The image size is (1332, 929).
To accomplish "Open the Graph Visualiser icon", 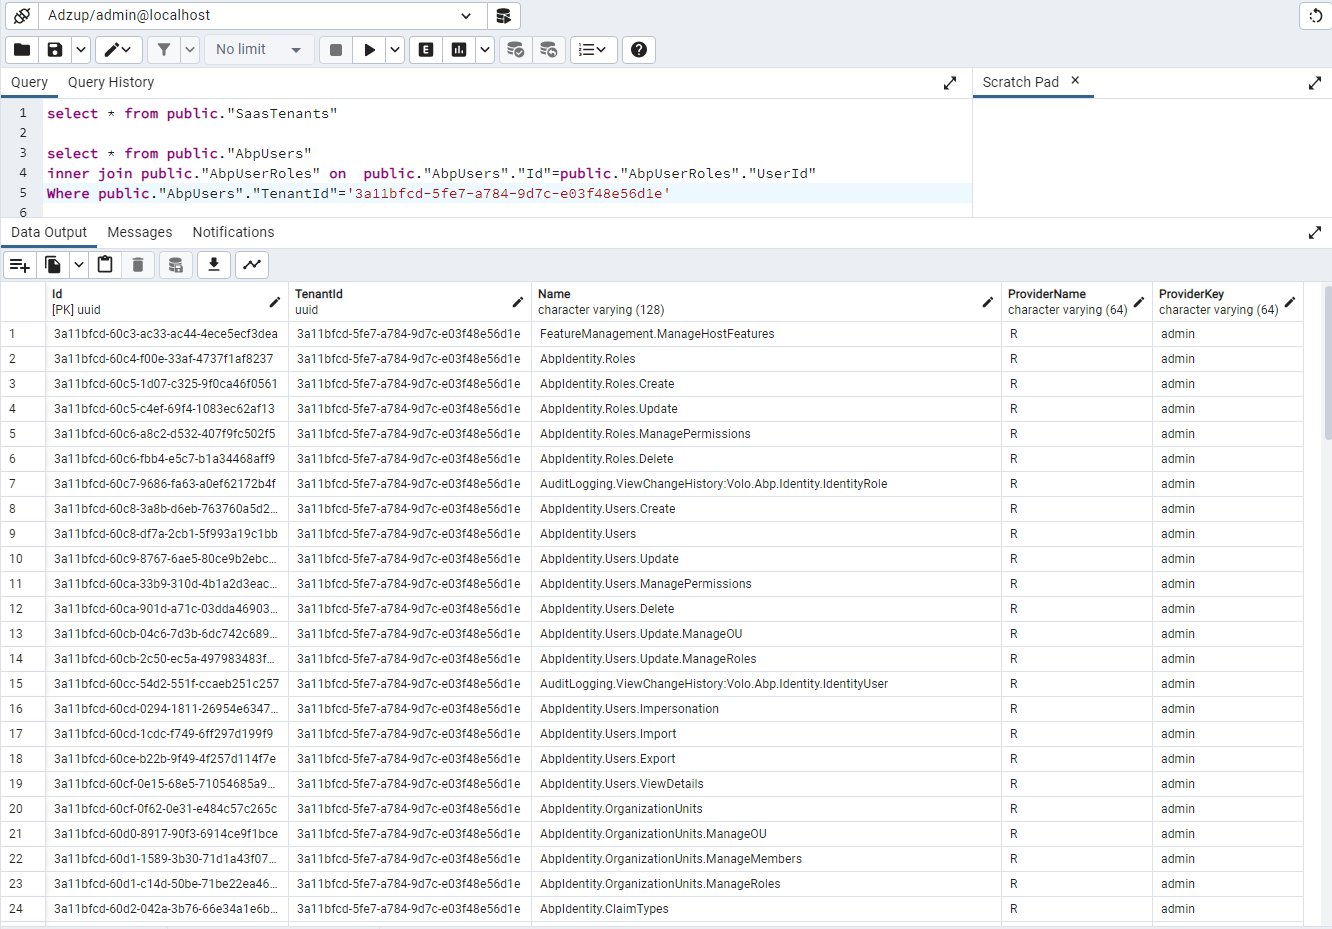I will pos(252,265).
